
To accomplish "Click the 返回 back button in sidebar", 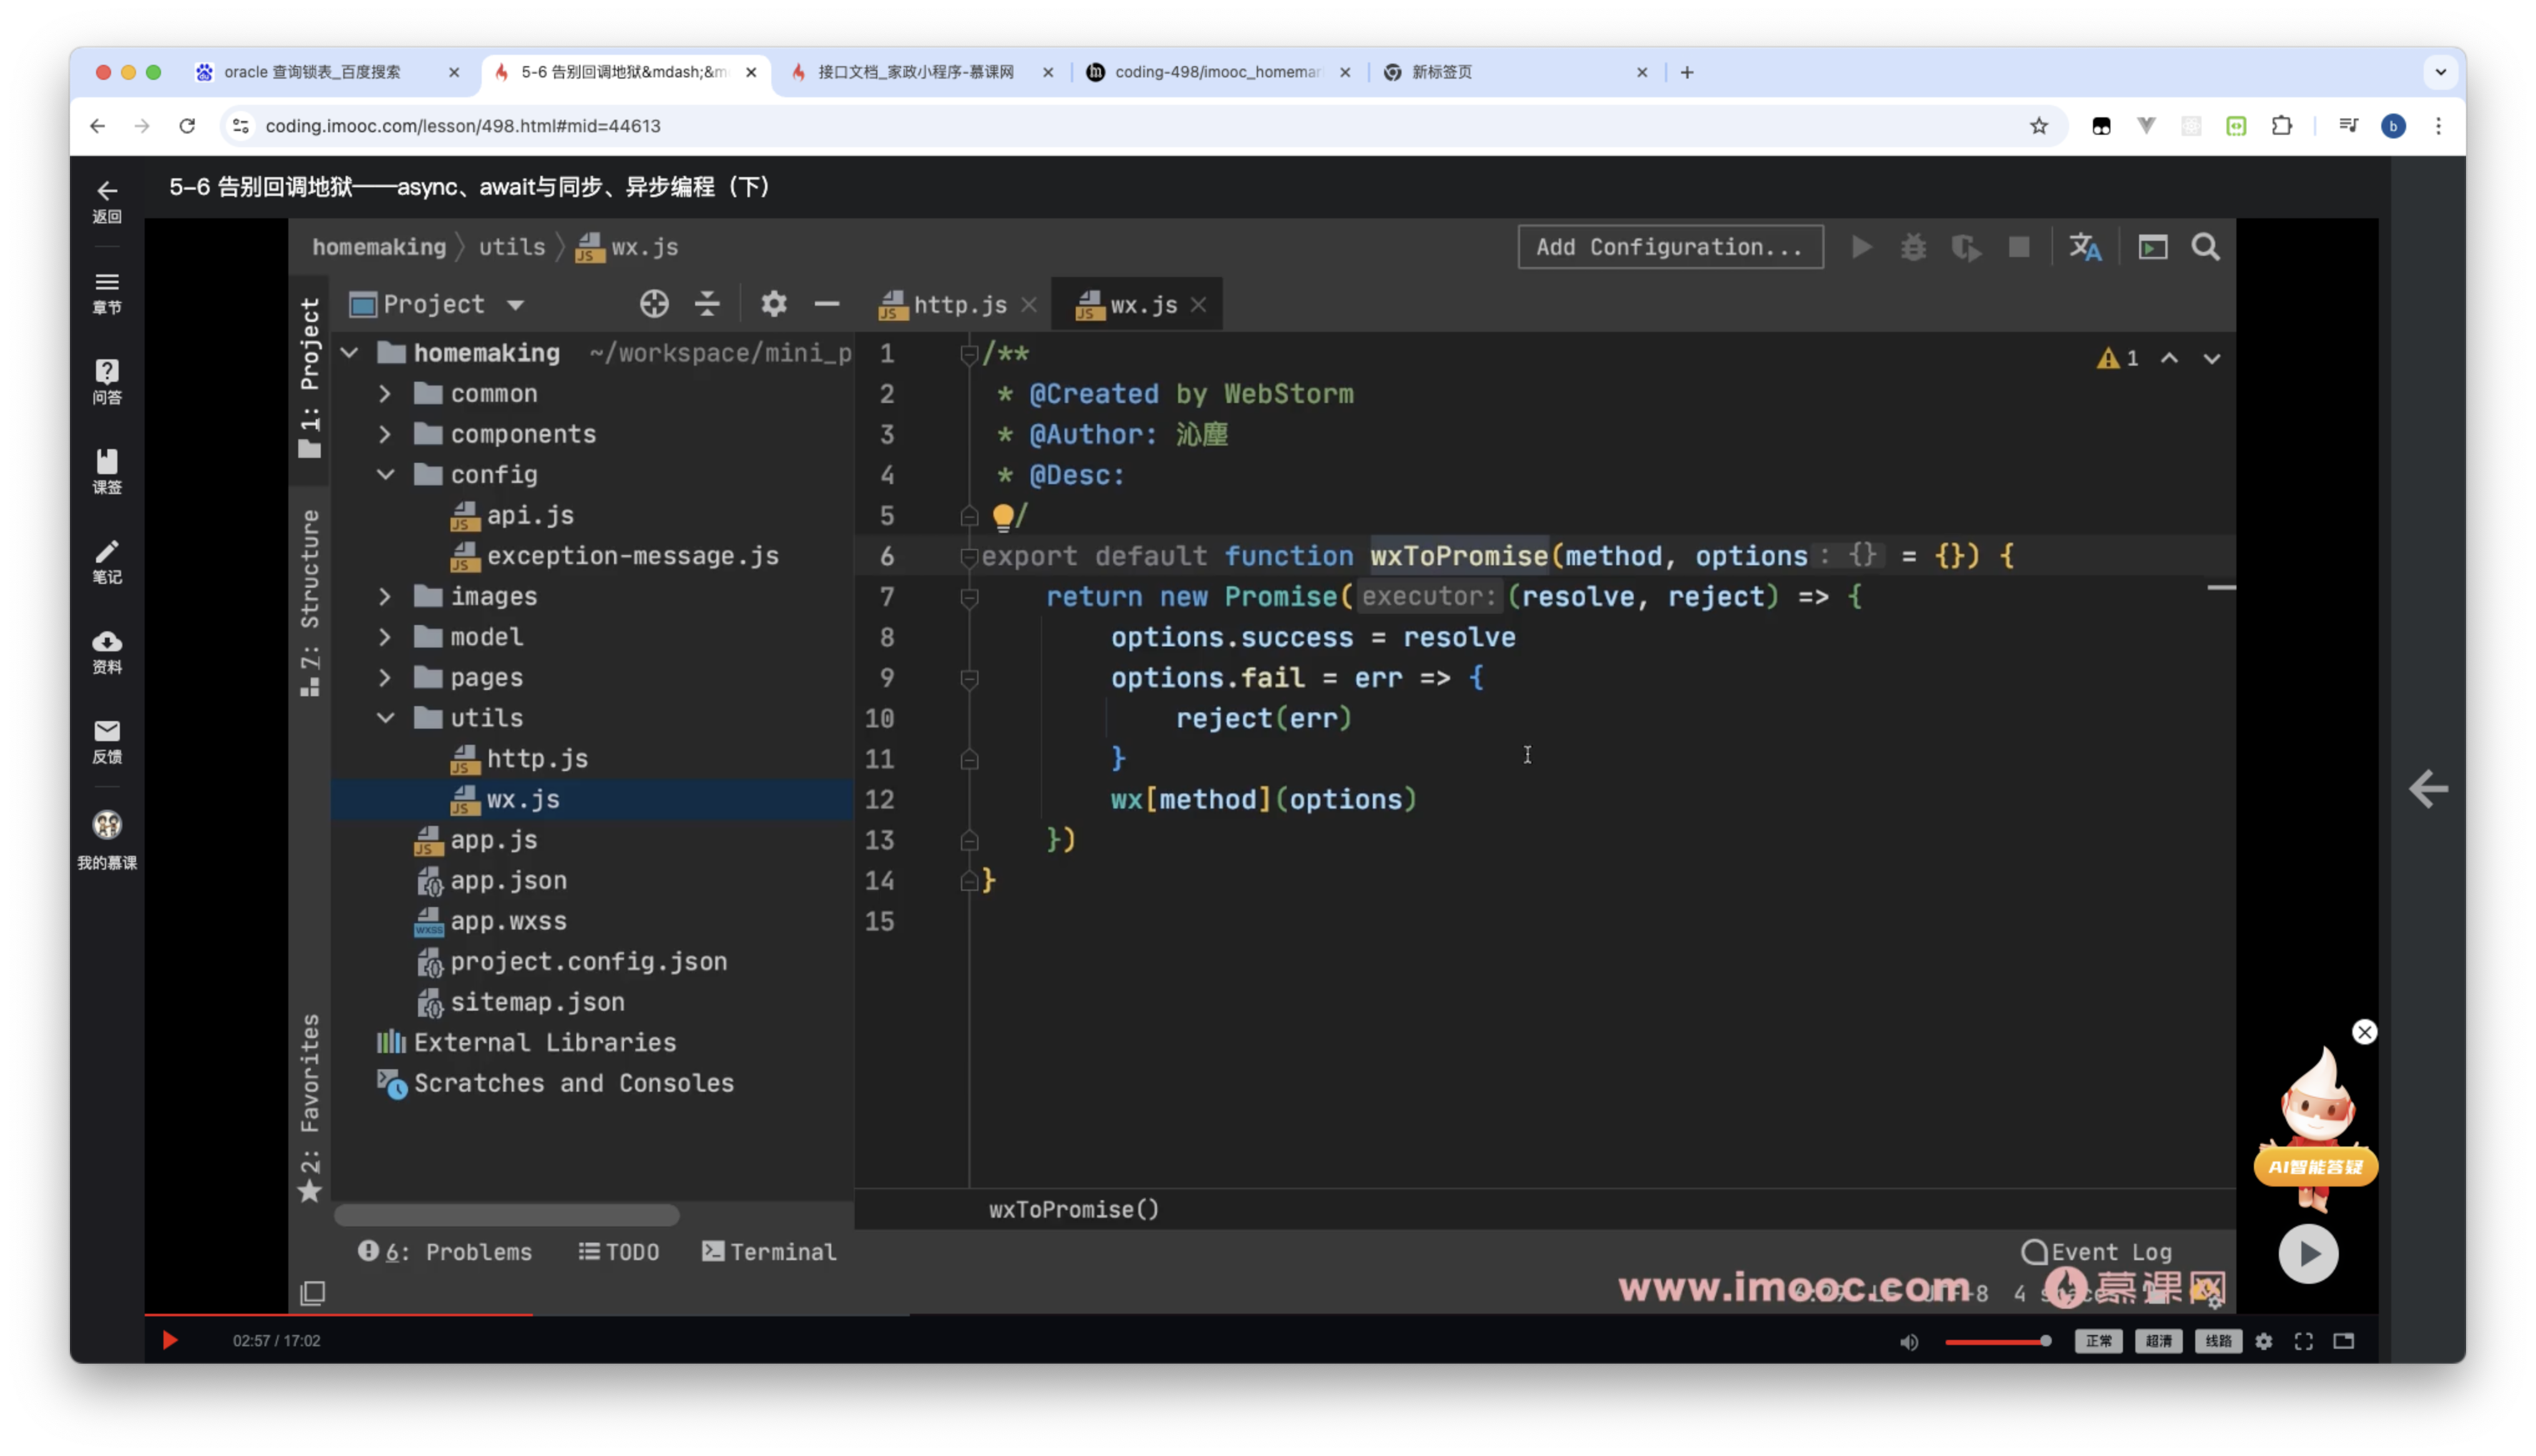I will [107, 201].
